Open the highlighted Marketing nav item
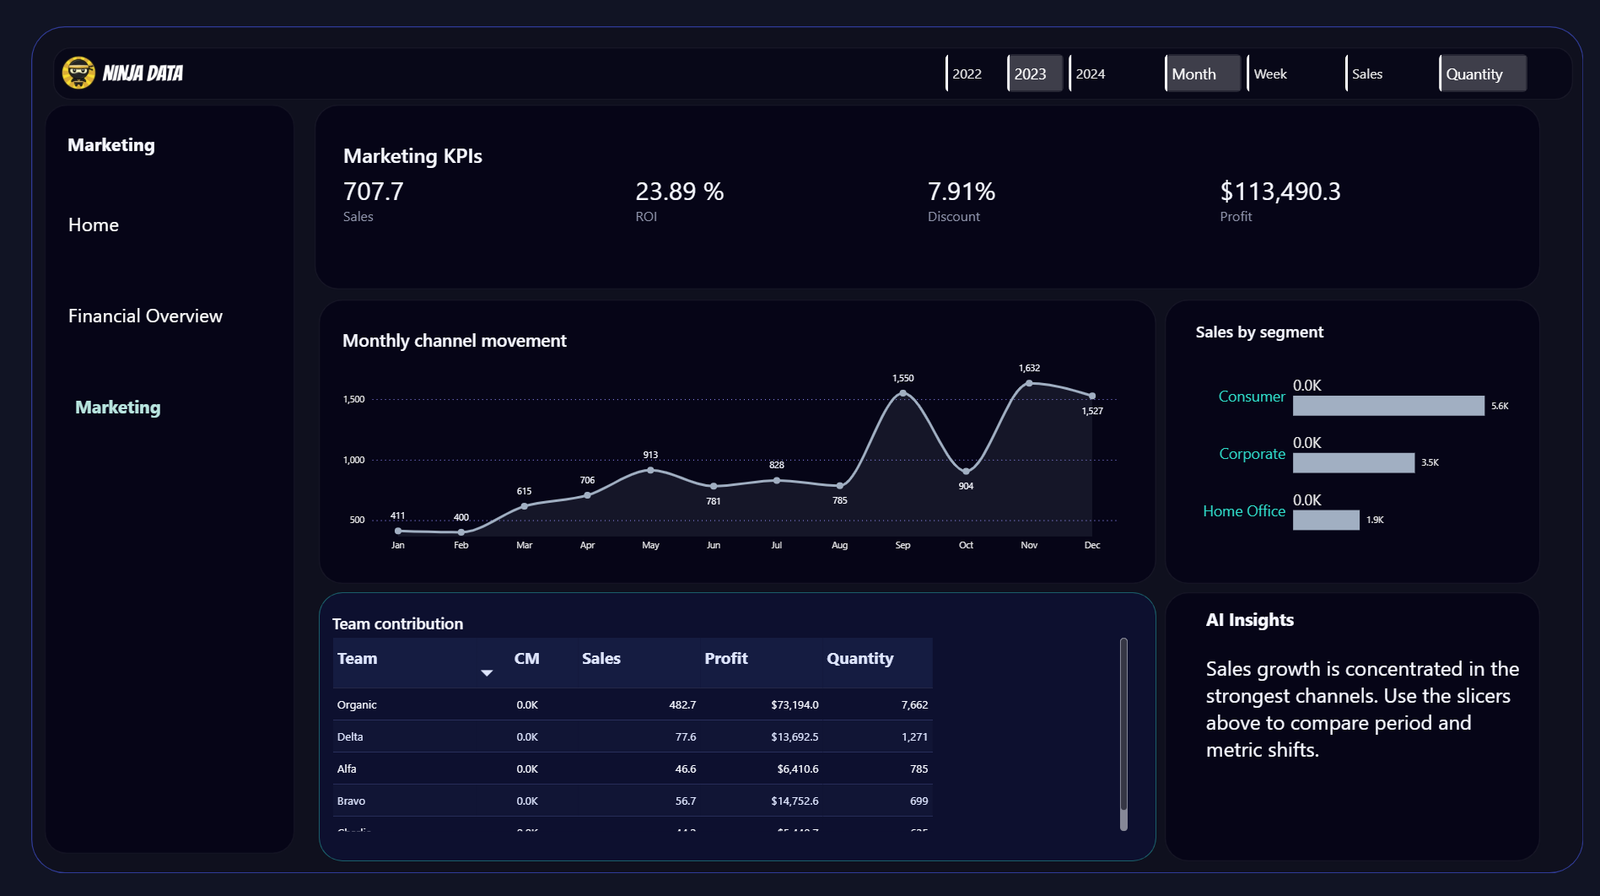This screenshot has height=896, width=1600. pyautogui.click(x=118, y=407)
